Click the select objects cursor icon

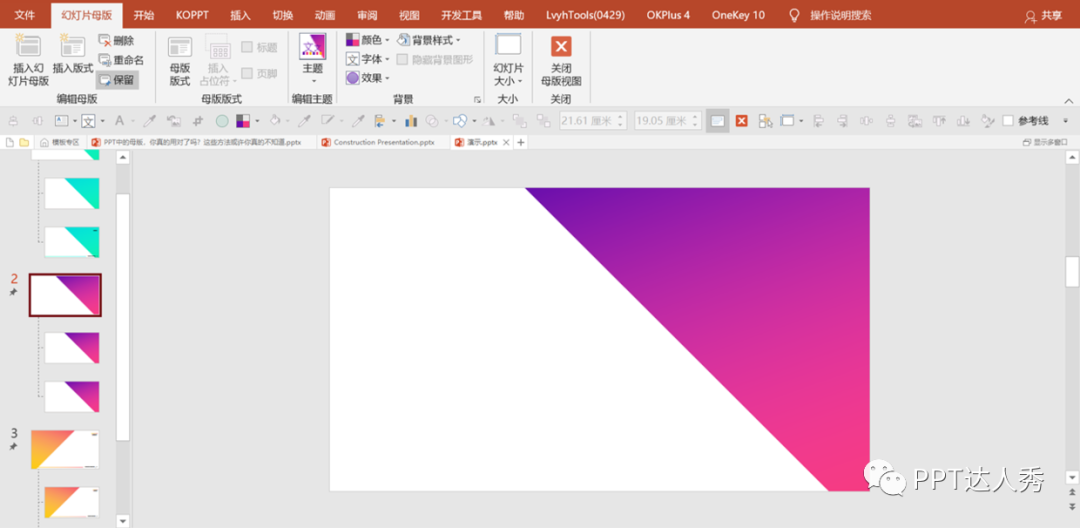(765, 121)
